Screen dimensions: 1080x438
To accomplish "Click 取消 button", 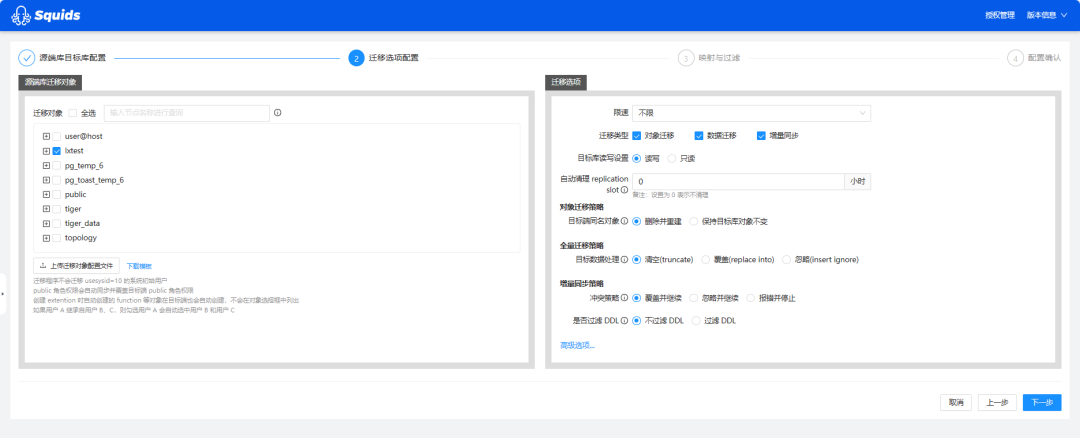I will 956,402.
